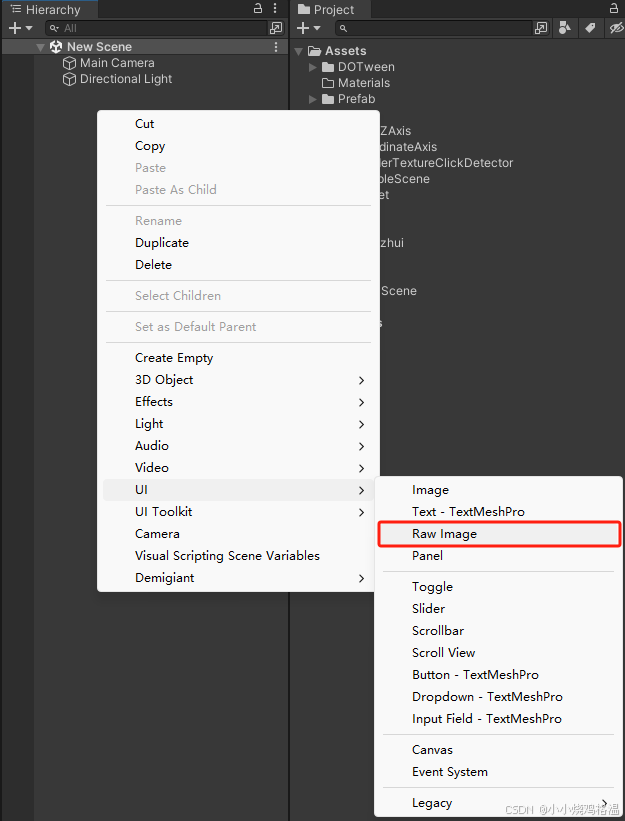Click the Main Camera cube icon

click(x=68, y=62)
